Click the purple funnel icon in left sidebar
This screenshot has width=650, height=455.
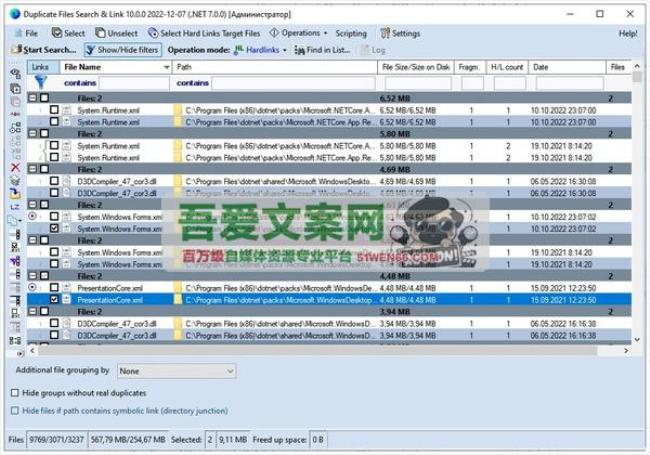[15, 261]
